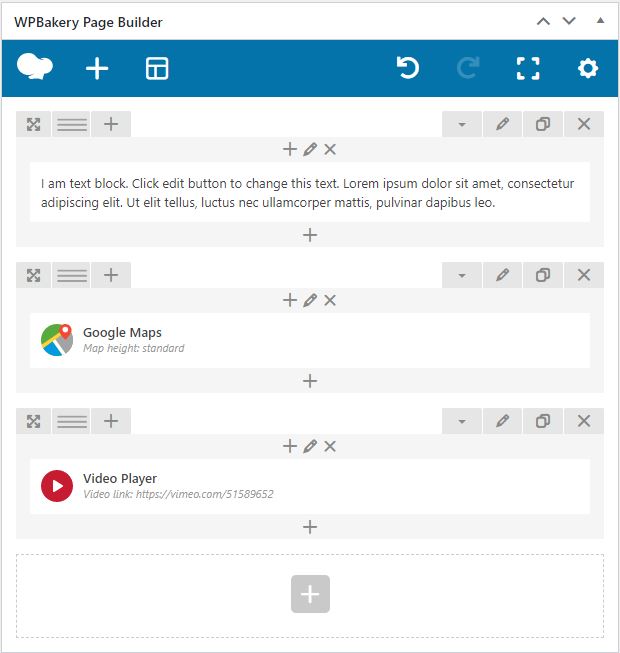Append element below Google Maps
620x653 pixels.
310,381
